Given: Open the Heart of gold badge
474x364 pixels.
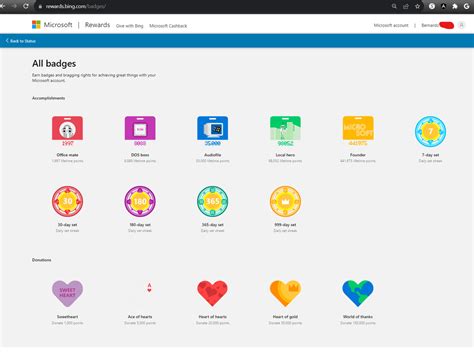Looking at the screenshot, I should pyautogui.click(x=285, y=293).
